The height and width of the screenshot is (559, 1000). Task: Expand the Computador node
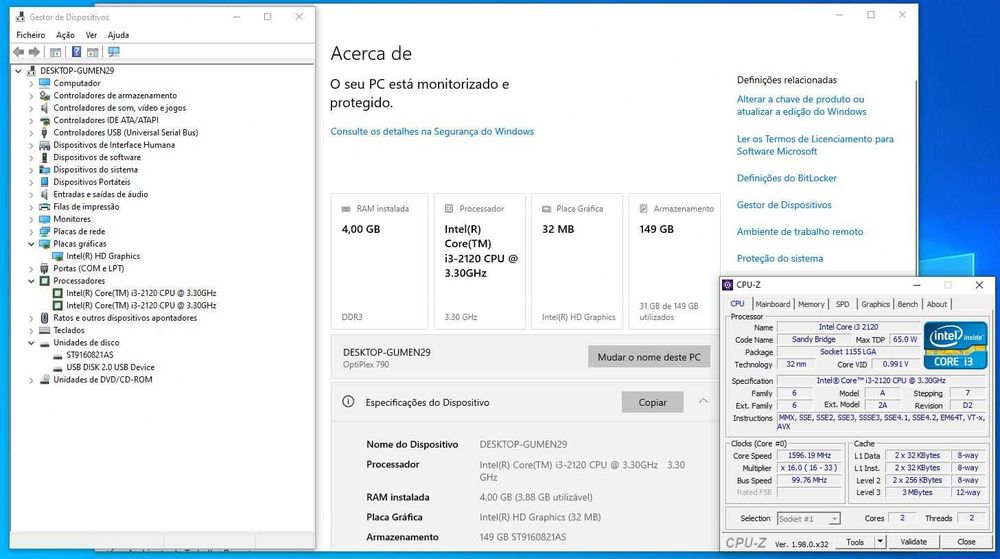tap(31, 83)
